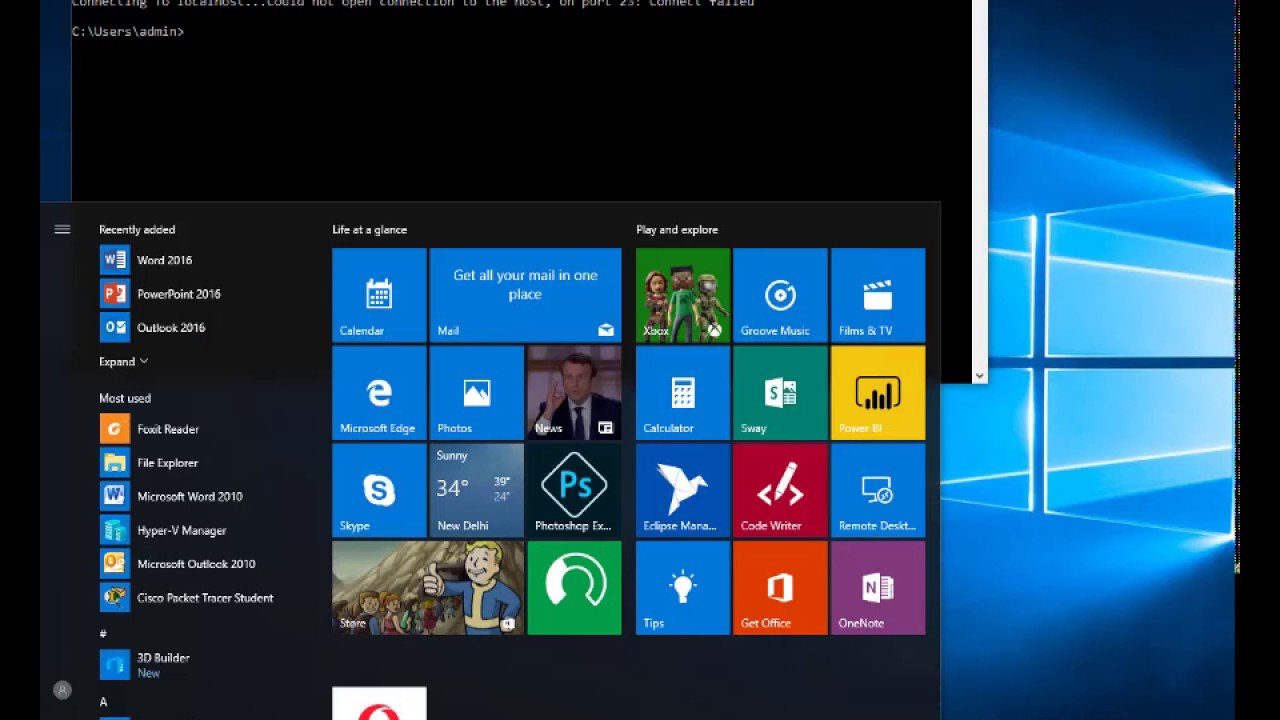Select the Life at a glance heading
This screenshot has height=720, width=1280.
click(x=369, y=230)
